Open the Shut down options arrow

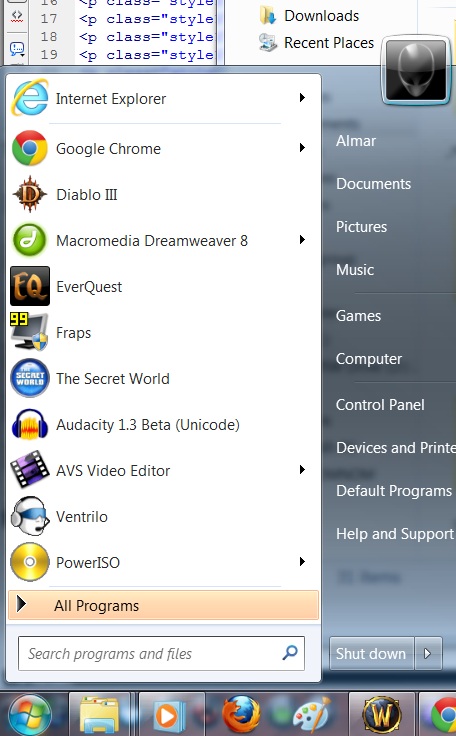coord(428,653)
